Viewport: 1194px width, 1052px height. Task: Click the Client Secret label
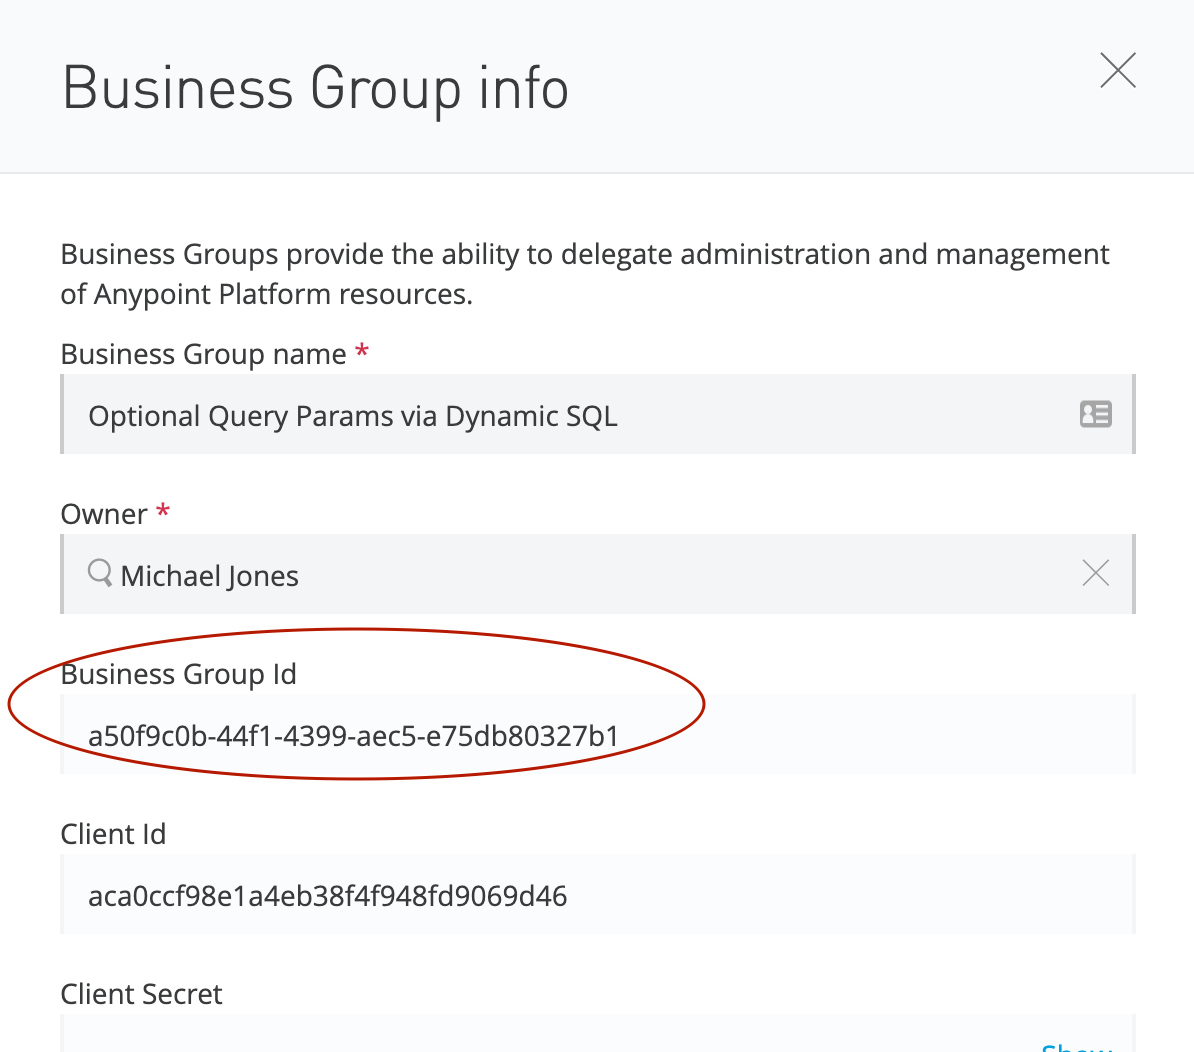coord(141,994)
